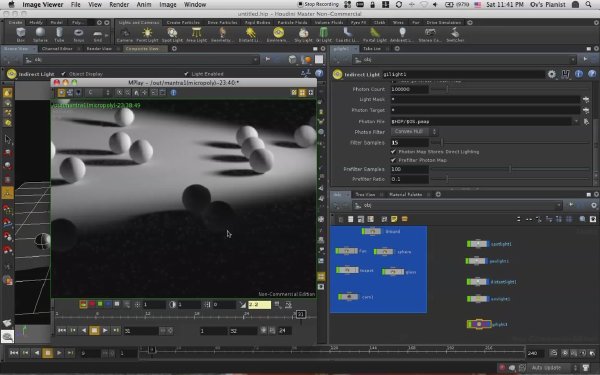The width and height of the screenshot is (600, 375).
Task: Open the Photon Filter dropdown
Action: (414, 132)
